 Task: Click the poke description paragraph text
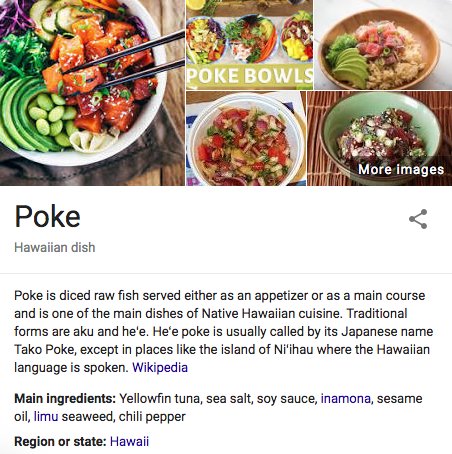[224, 331]
